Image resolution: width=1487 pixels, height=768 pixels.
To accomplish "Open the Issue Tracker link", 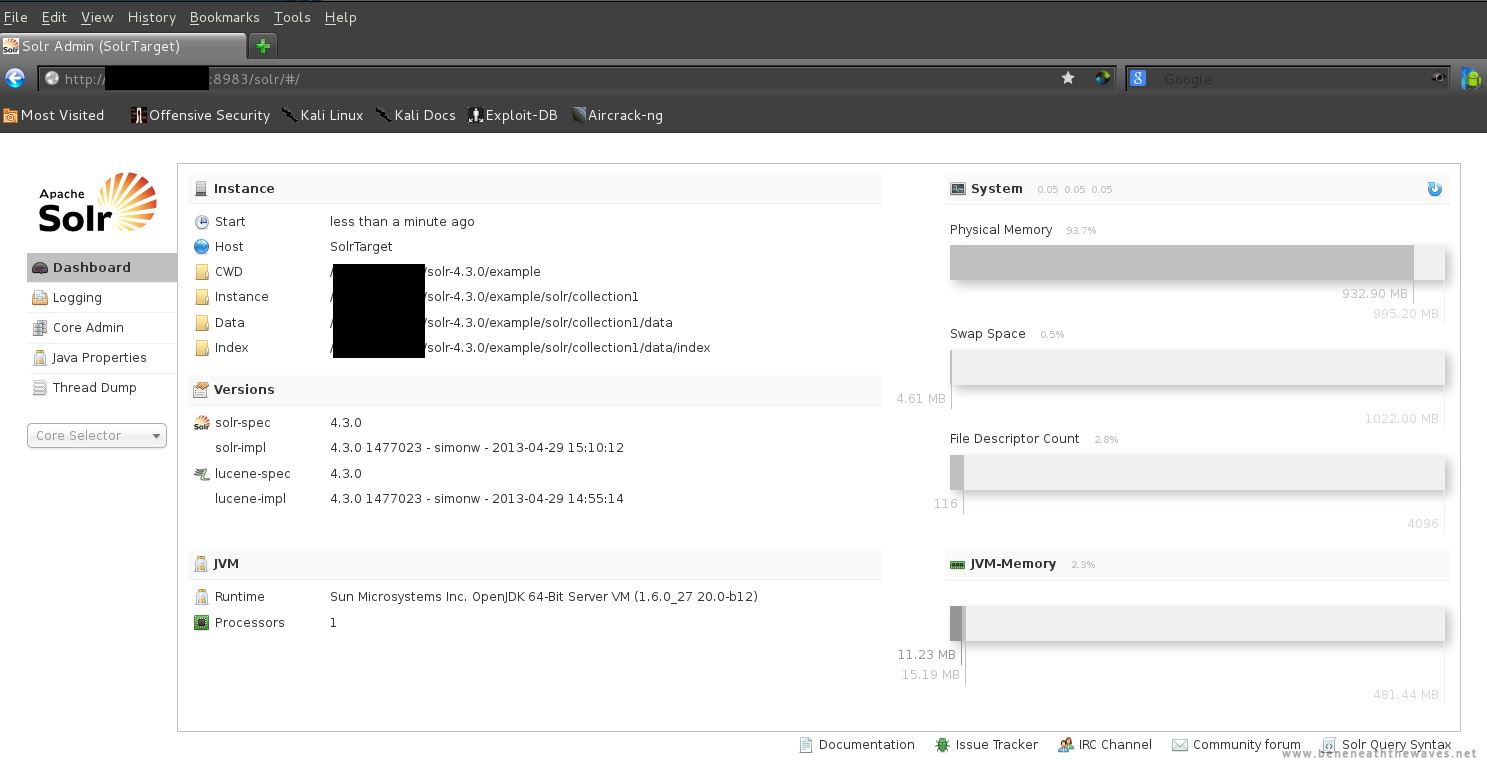I will (987, 745).
